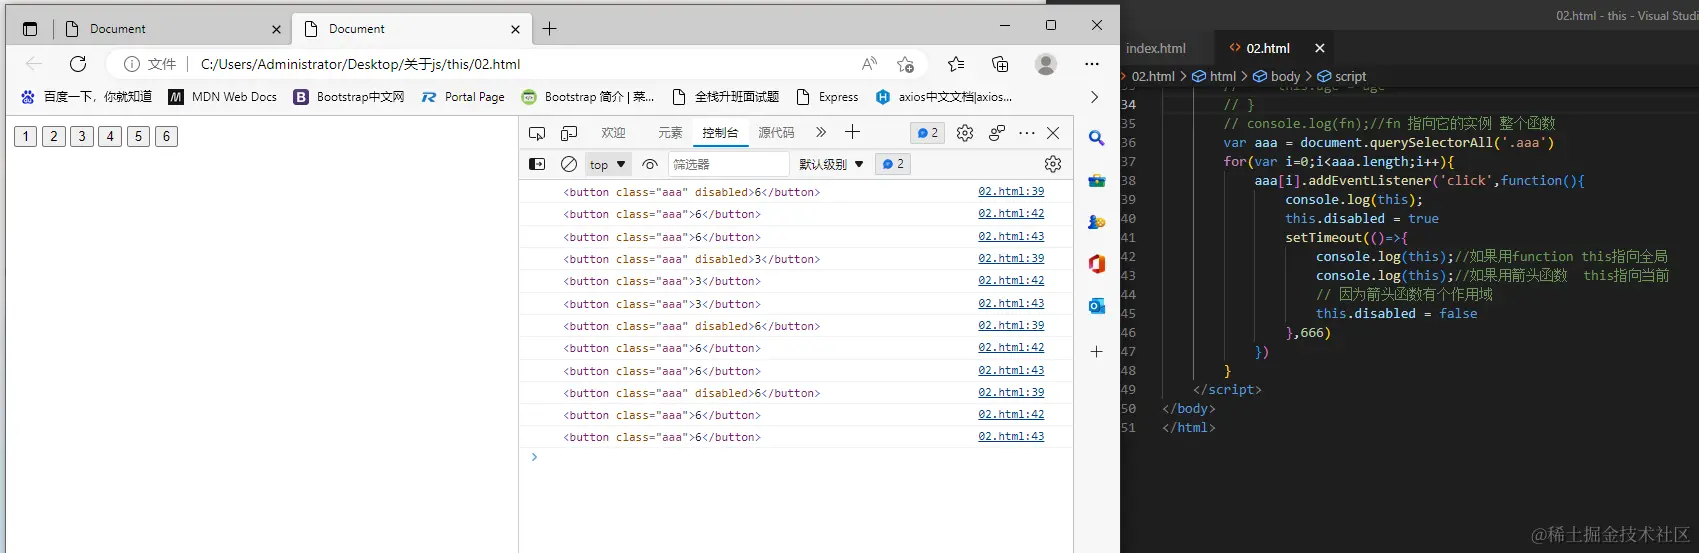The image size is (1699, 553).
Task: Click the address bar URL
Action: click(x=361, y=64)
